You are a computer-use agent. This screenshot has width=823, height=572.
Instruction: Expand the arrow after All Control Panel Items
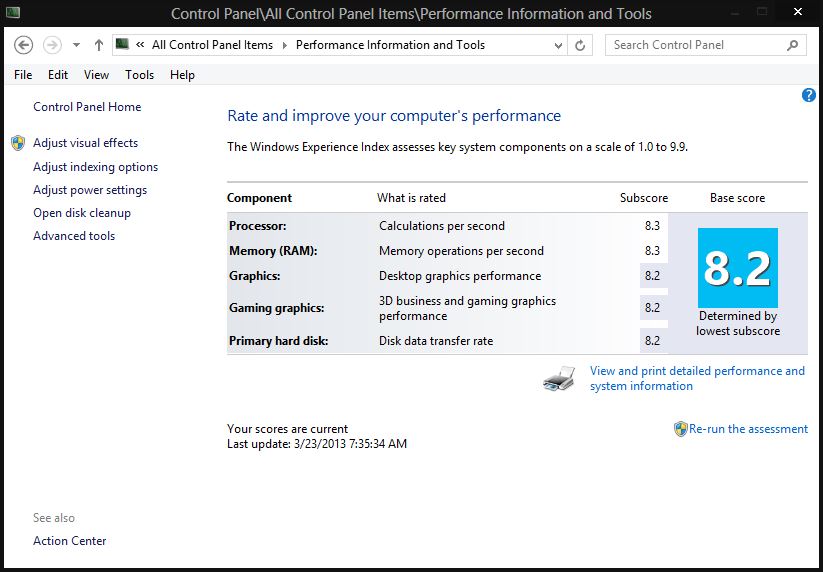(x=285, y=45)
